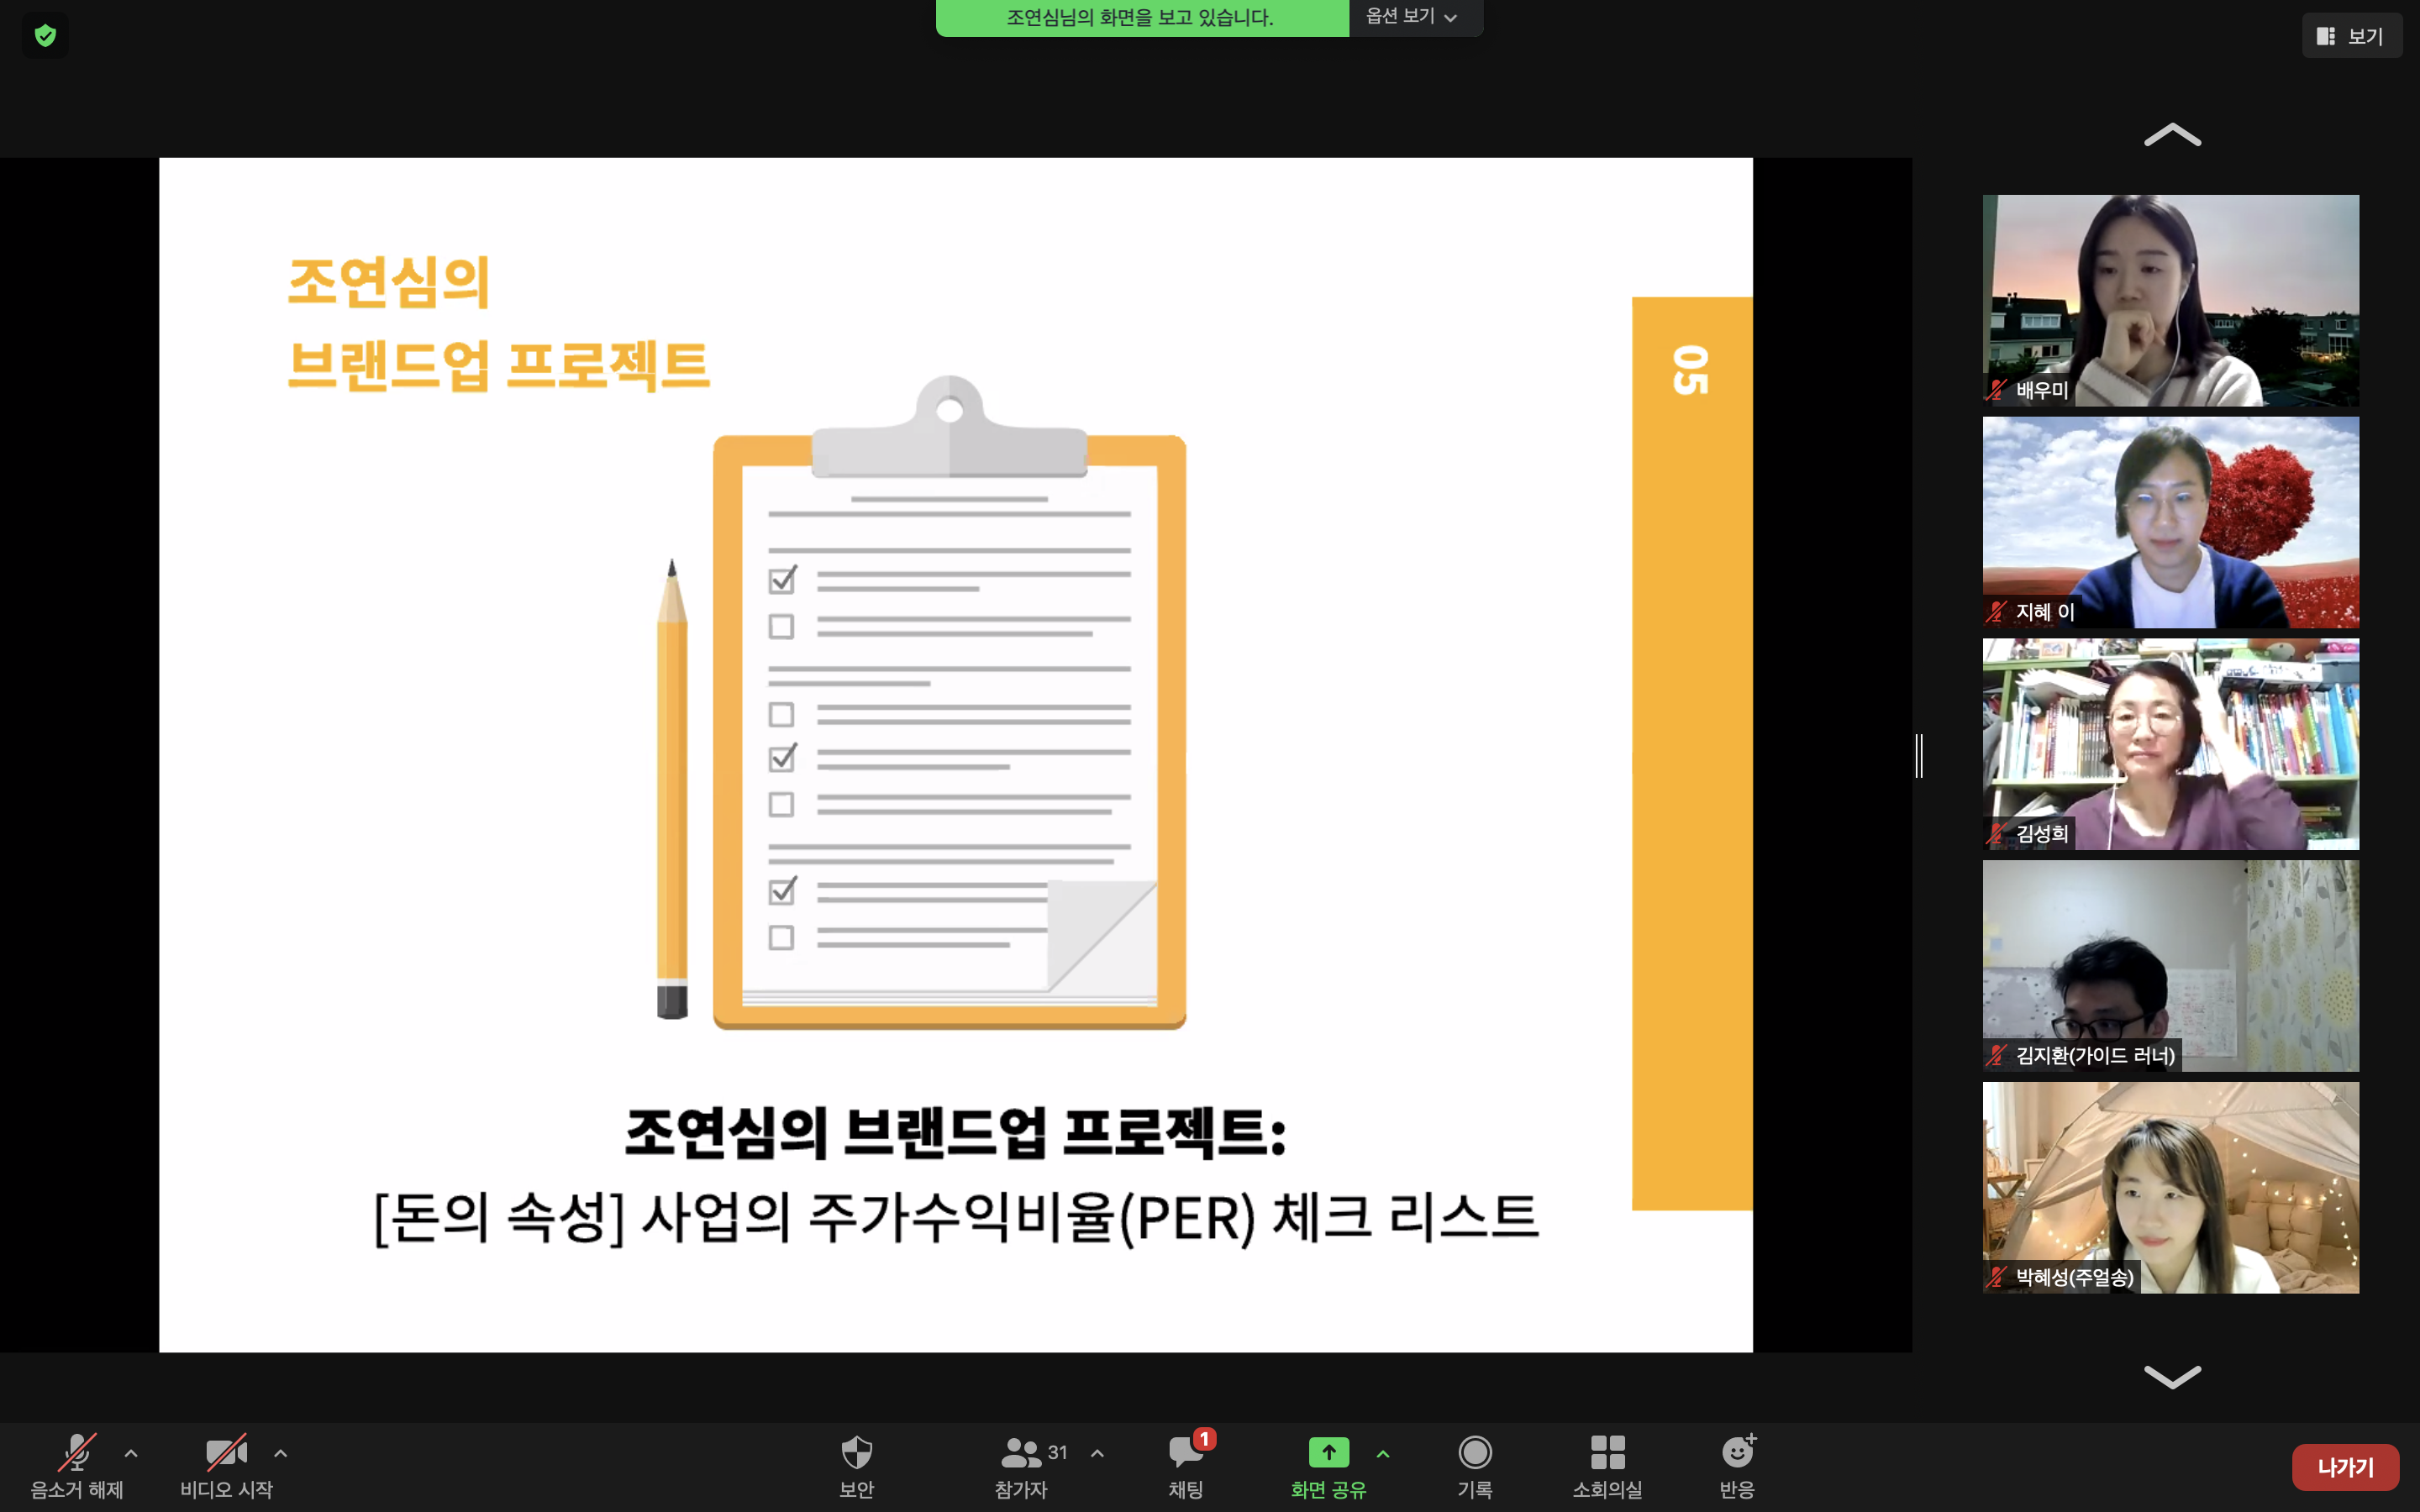The height and width of the screenshot is (1512, 2420).
Task: Open the Security (보안) shield icon
Action: 856,1452
